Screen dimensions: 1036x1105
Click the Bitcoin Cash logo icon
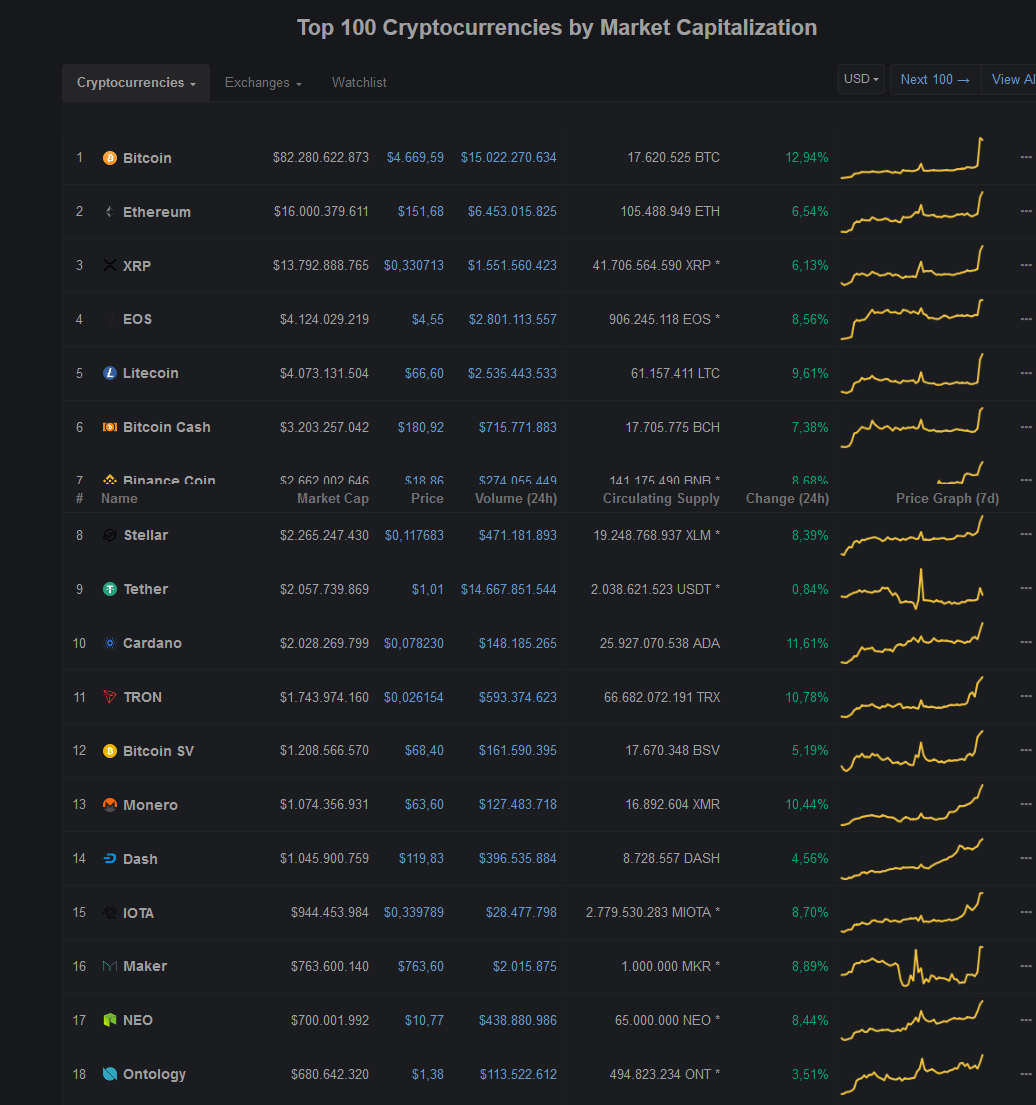110,427
